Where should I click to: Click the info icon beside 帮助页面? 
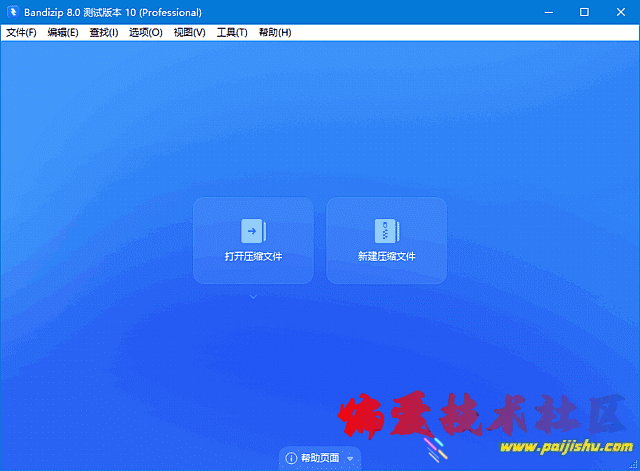click(291, 458)
